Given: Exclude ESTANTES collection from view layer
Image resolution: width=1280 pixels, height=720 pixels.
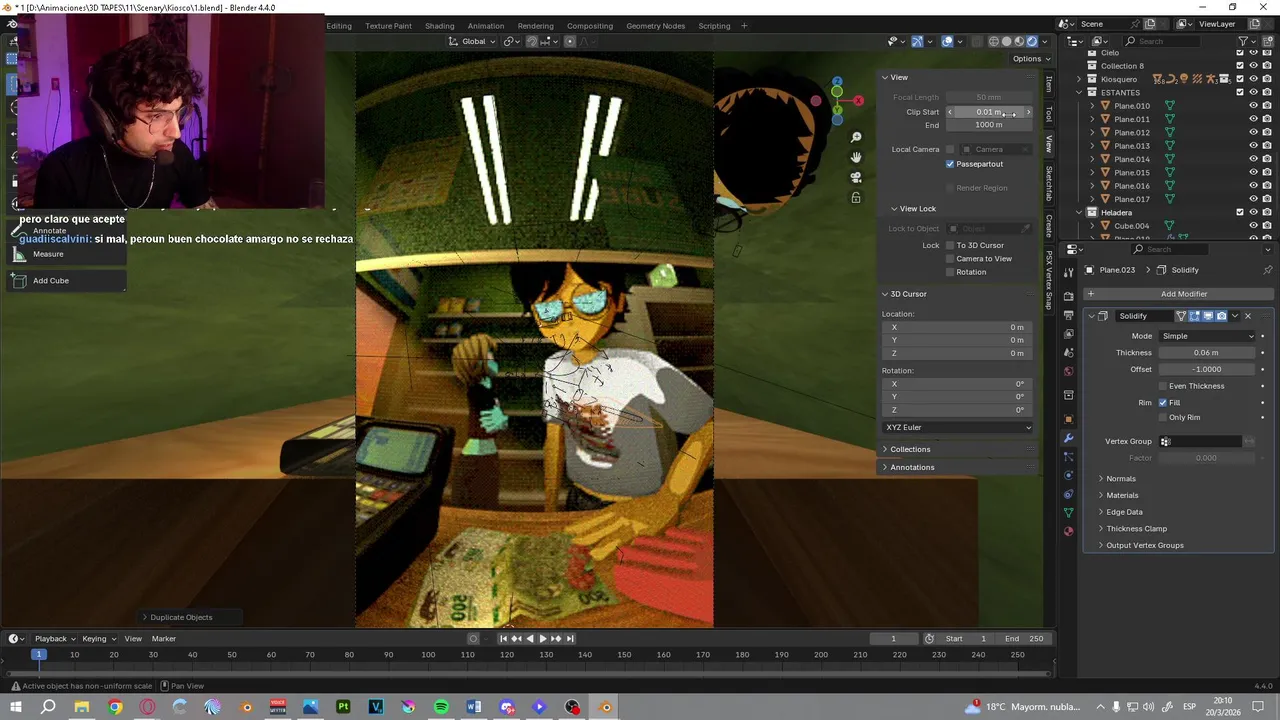Looking at the screenshot, I should [1240, 92].
